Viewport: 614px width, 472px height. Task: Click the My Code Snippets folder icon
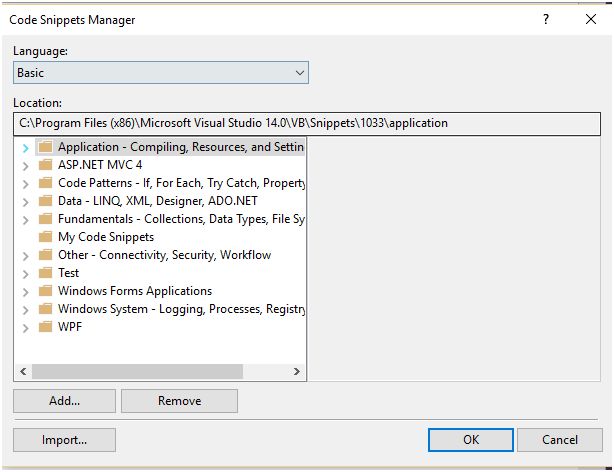pyautogui.click(x=44, y=237)
